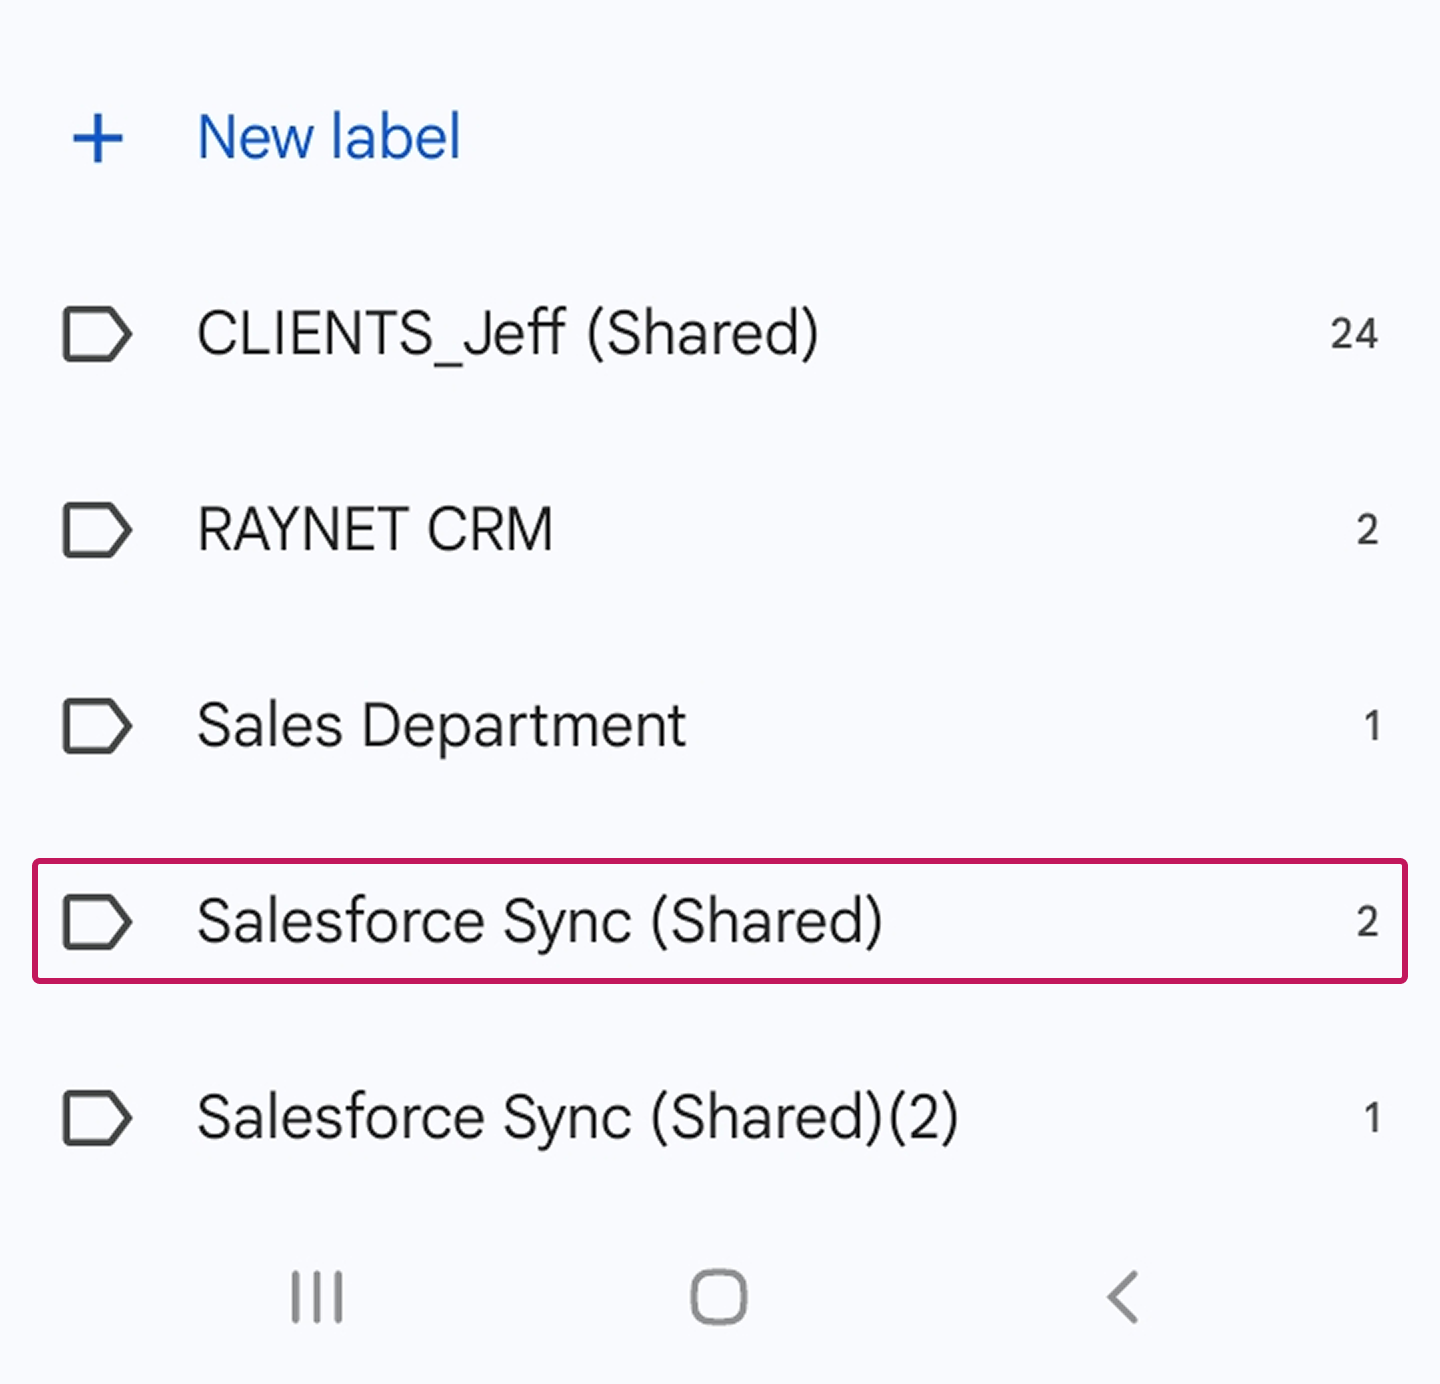Click label icon next to Salesforce Sync (Shared)(2)

click(96, 1118)
